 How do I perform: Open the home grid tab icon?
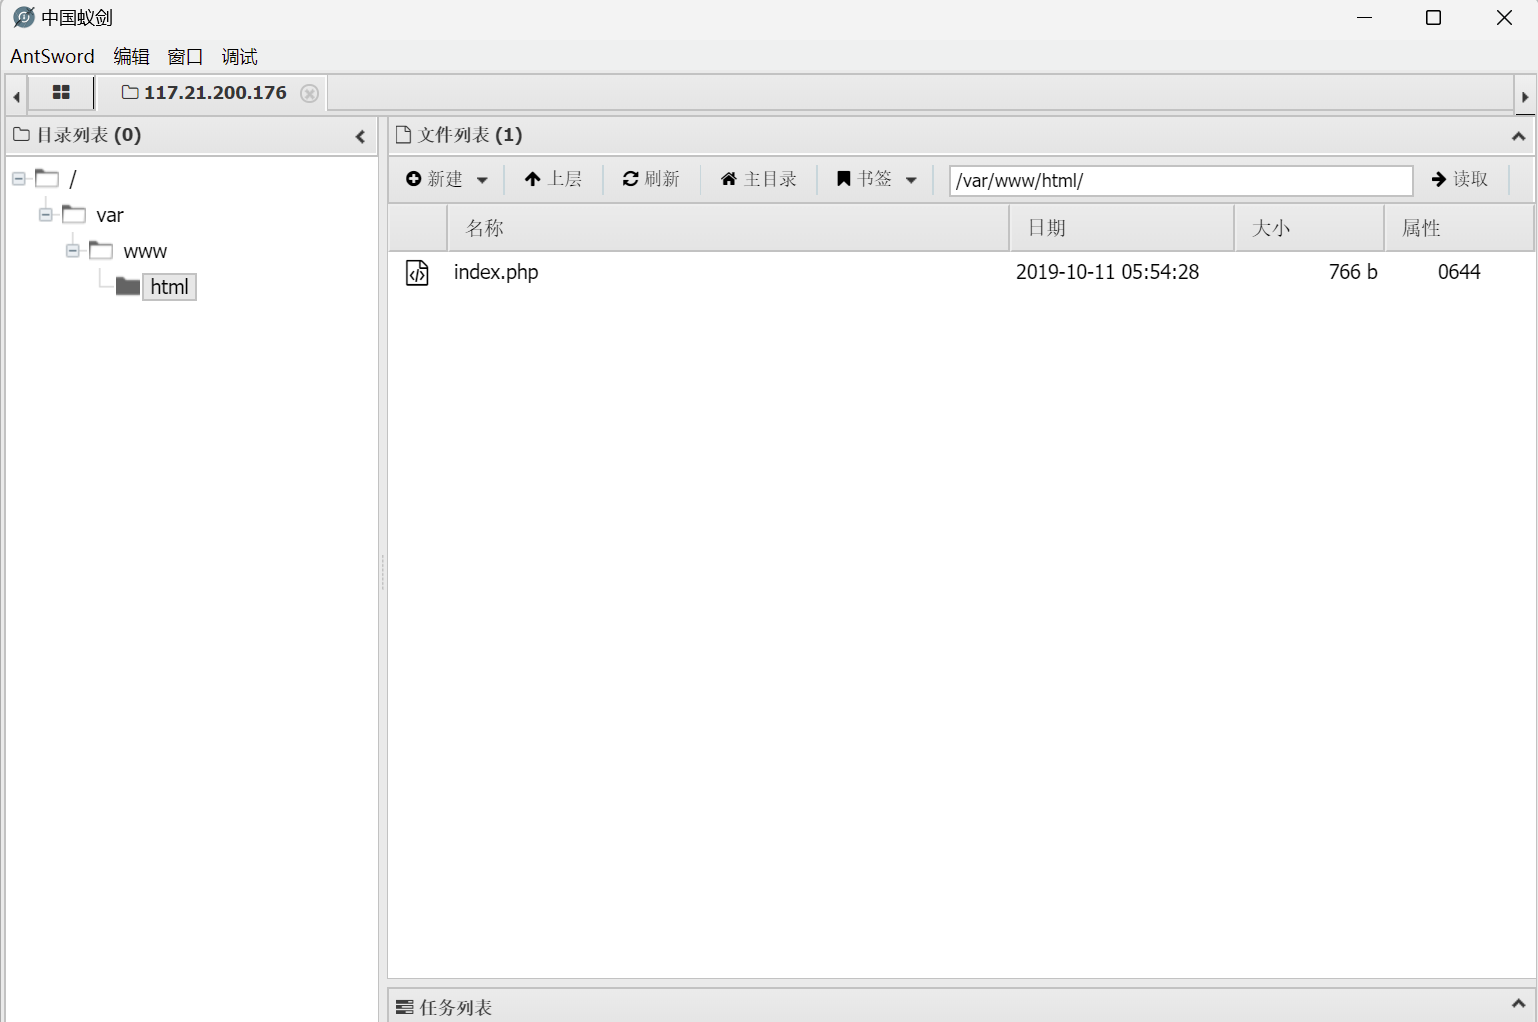coord(61,92)
